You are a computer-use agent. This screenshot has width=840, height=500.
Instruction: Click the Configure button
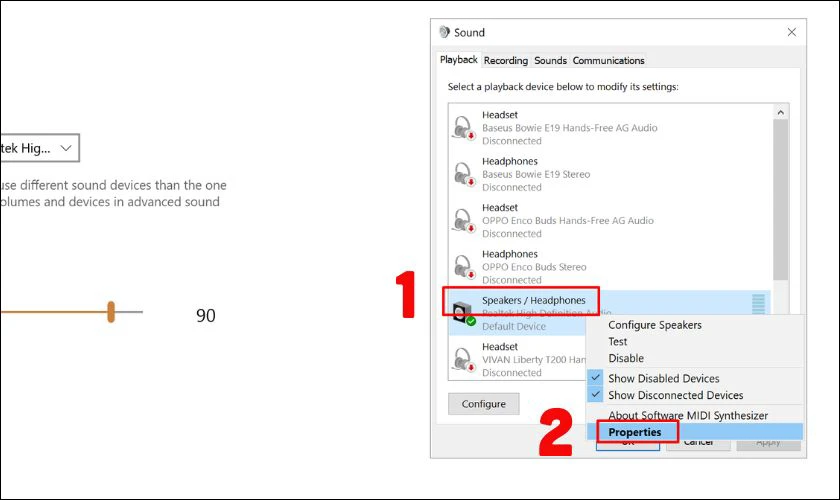tap(484, 404)
